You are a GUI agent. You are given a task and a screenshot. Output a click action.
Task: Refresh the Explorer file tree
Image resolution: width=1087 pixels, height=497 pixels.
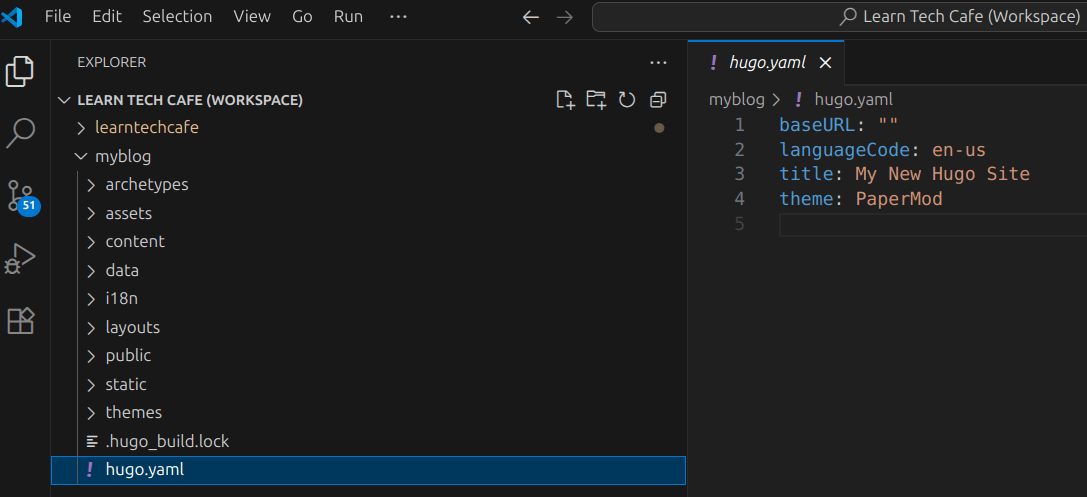tap(627, 101)
